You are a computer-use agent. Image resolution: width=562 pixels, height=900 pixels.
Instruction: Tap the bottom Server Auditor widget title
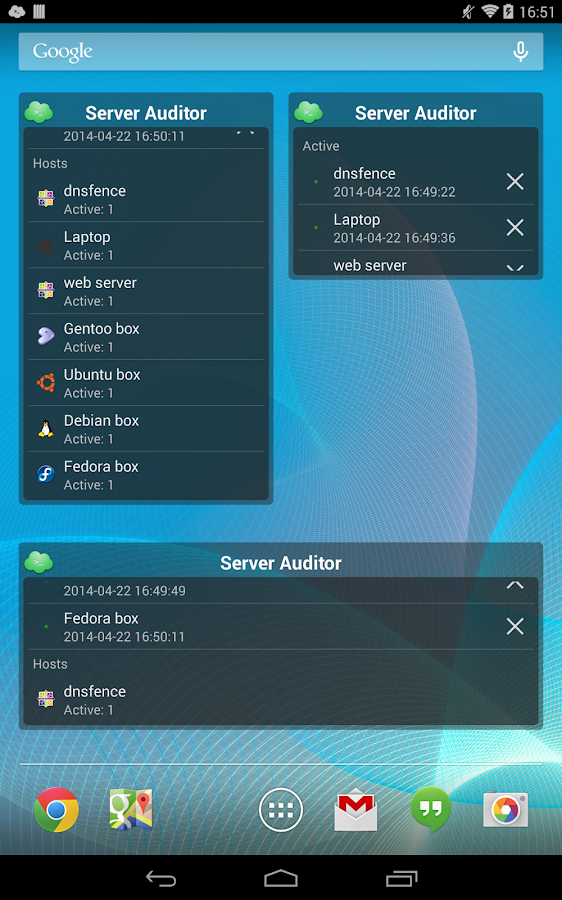(x=281, y=563)
